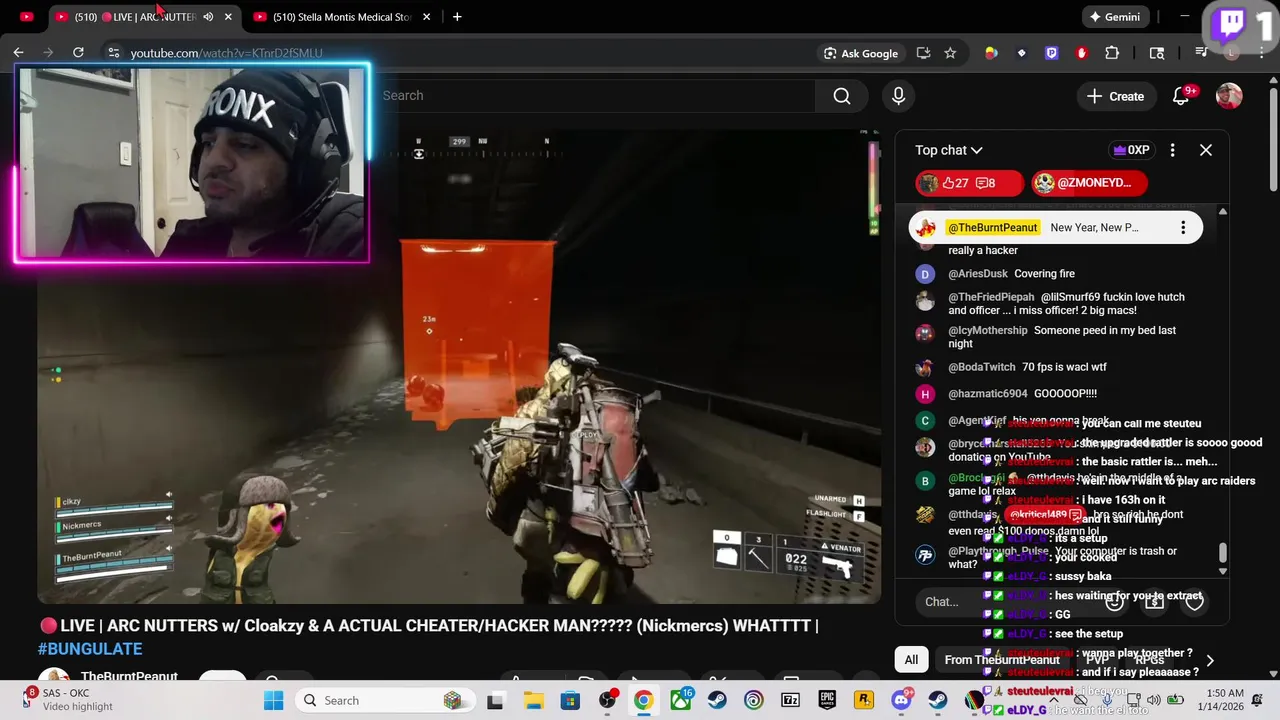Viewport: 1280px width, 720px height.
Task: Show more filter chips with the arrow
Action: (1210, 660)
